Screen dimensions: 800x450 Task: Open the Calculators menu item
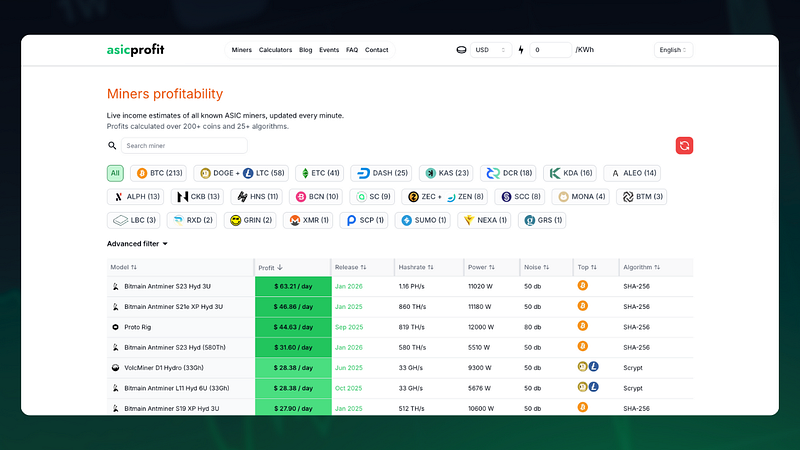point(275,50)
